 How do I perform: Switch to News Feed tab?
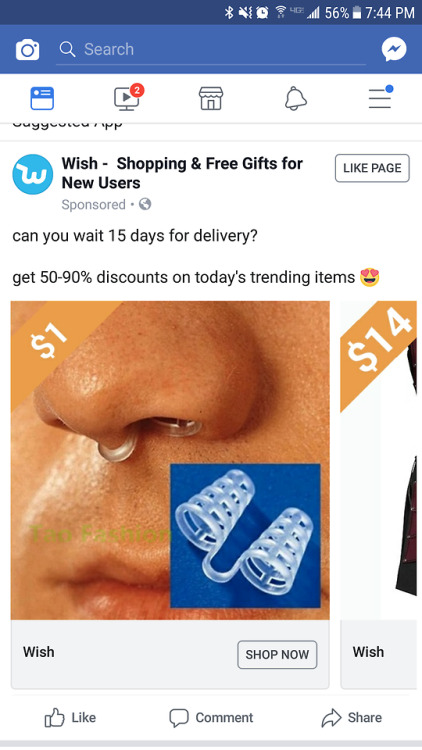(42, 99)
